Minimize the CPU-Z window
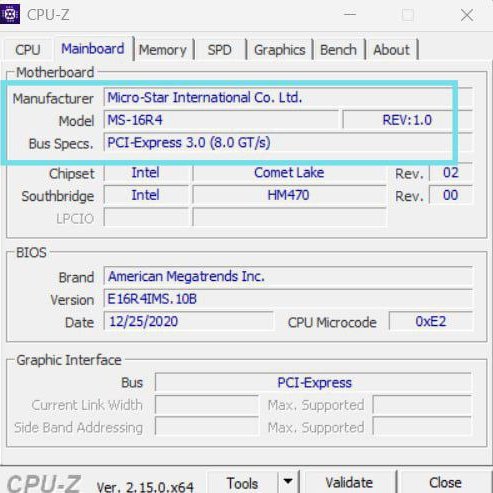This screenshot has height=493, width=493. pyautogui.click(x=350, y=15)
